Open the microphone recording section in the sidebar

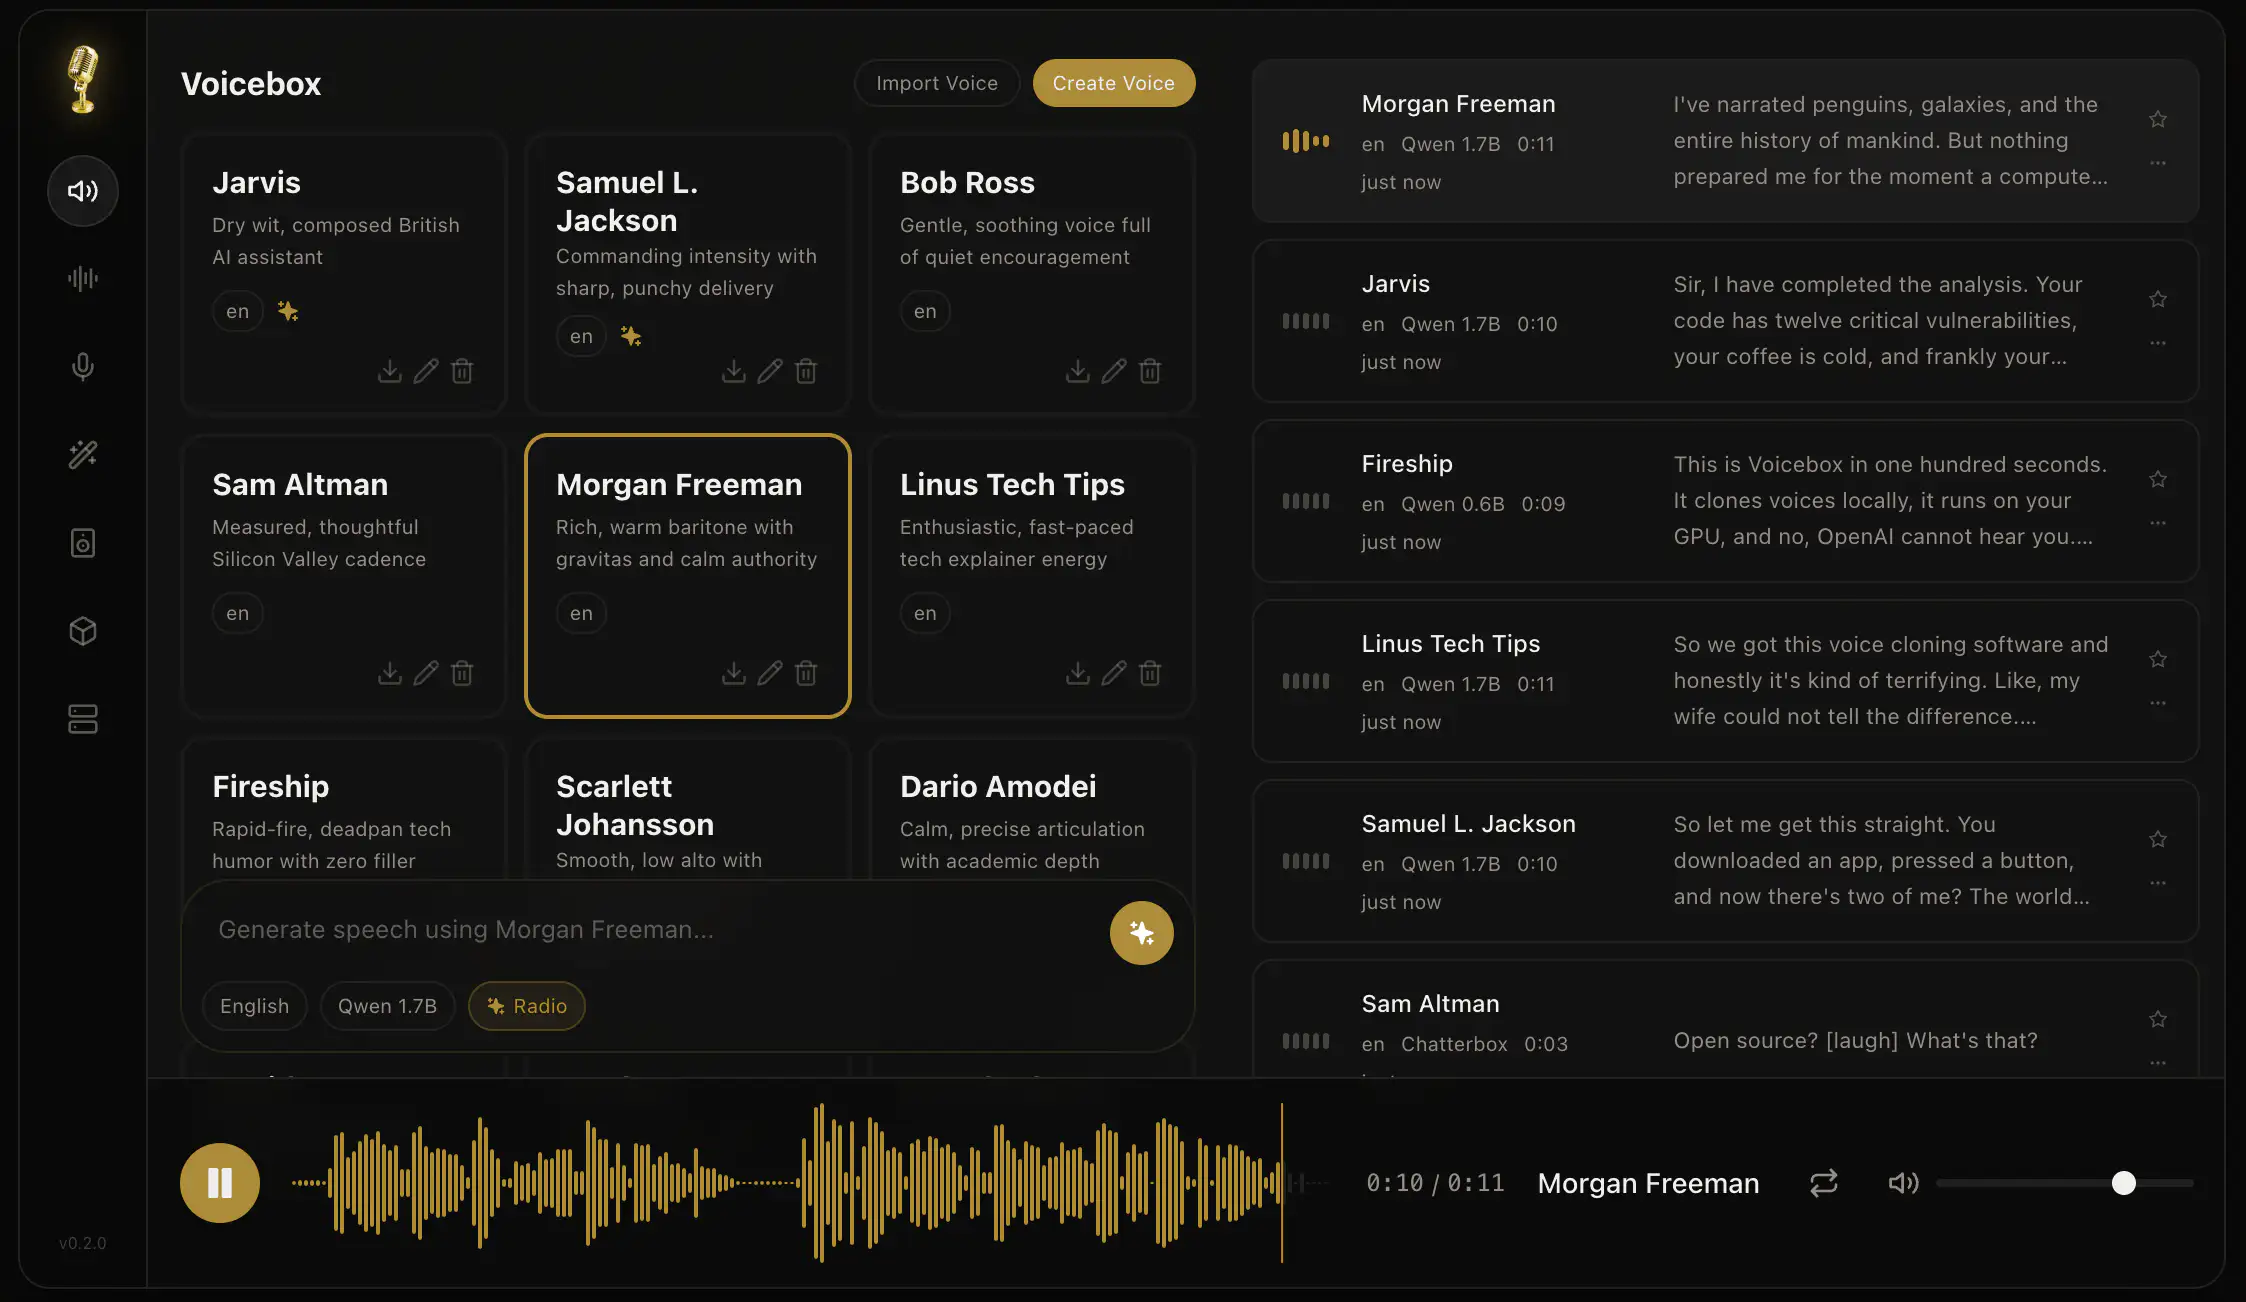click(x=83, y=366)
